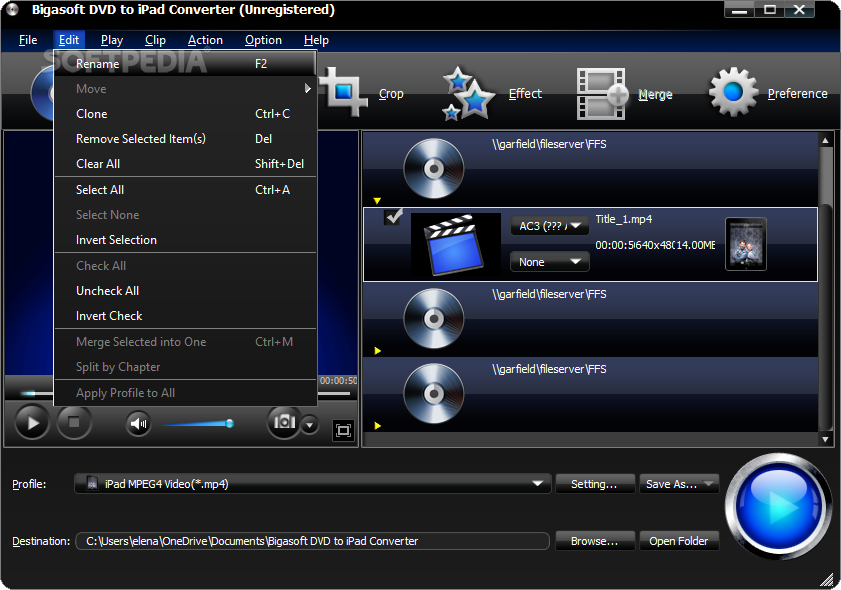Click the application icon in title bar
This screenshot has width=841, height=590.
[13, 10]
